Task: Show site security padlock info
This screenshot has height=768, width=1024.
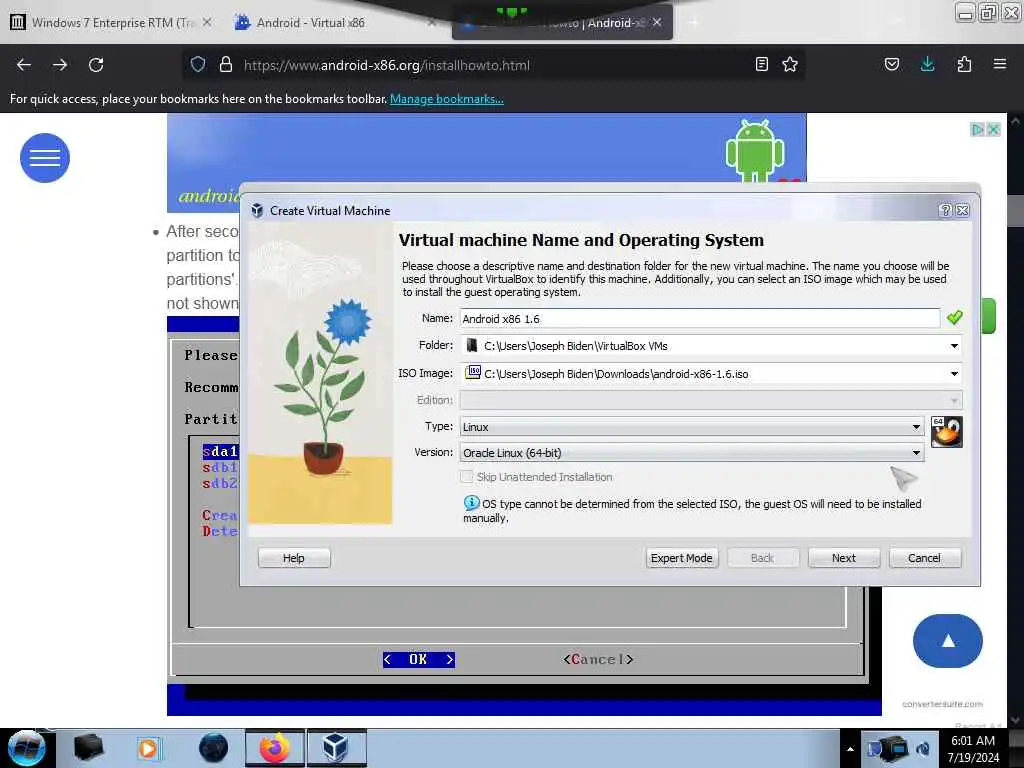Action: click(x=226, y=64)
